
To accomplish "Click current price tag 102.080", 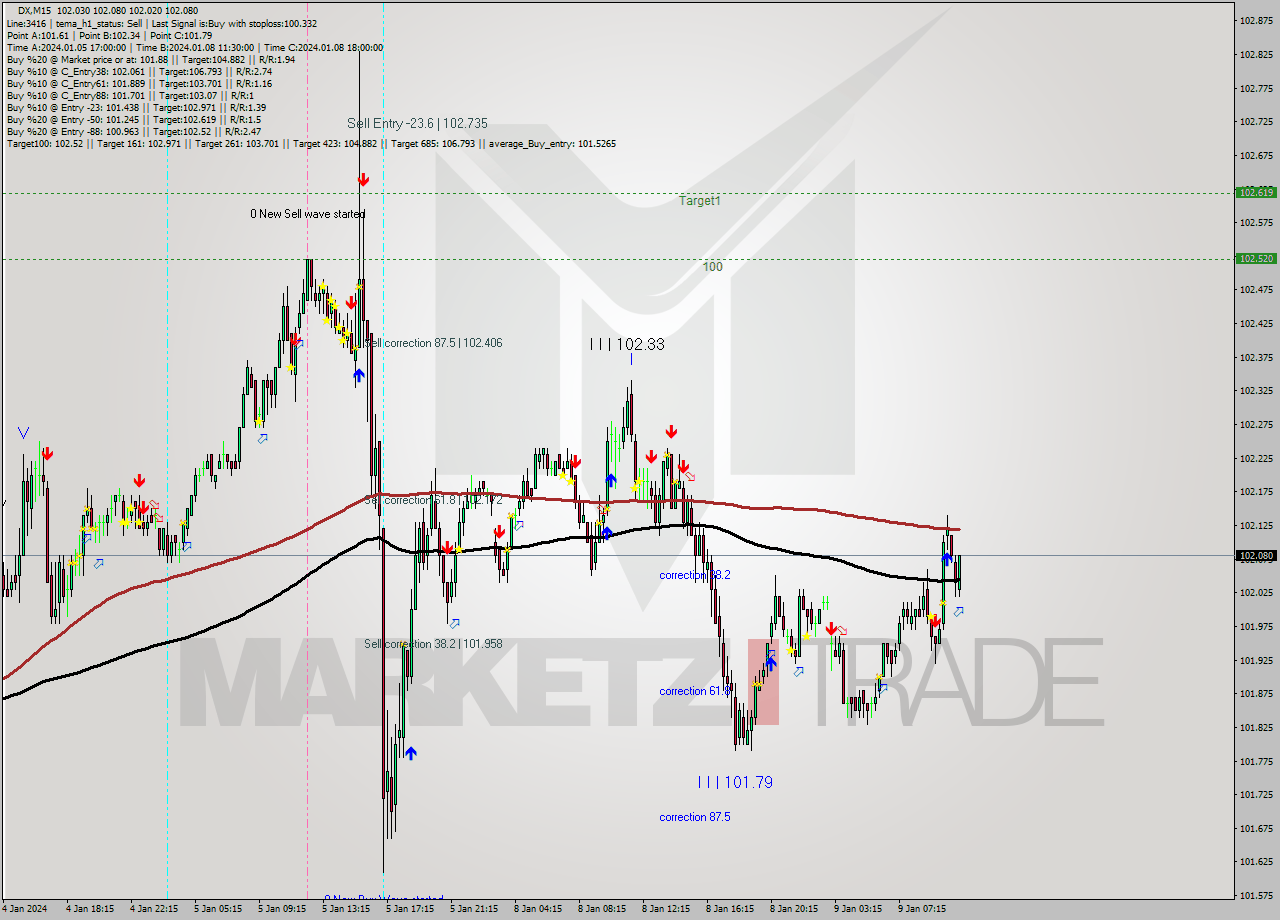I will pos(1256,555).
